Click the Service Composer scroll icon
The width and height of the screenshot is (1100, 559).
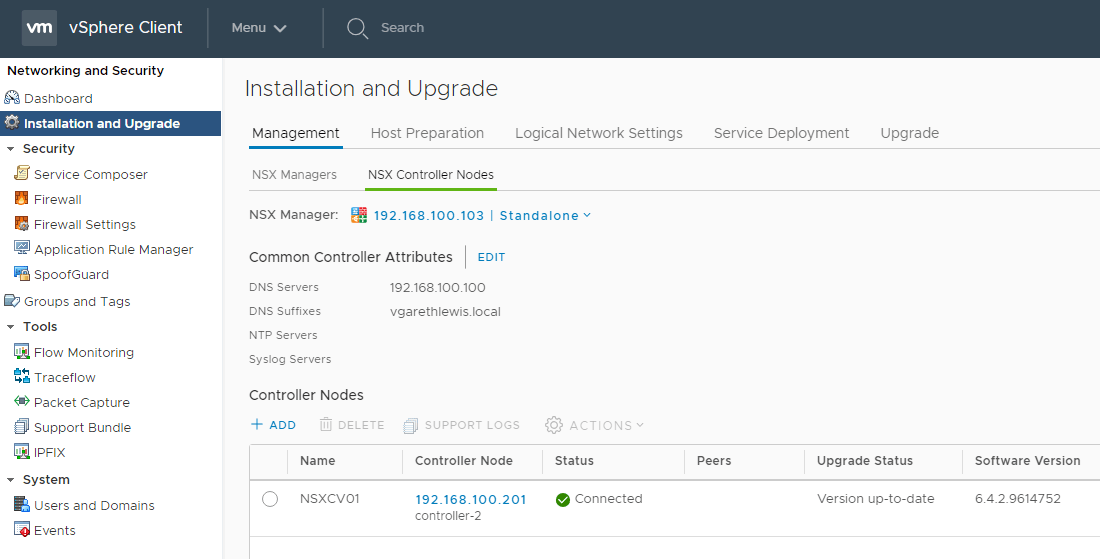(22, 173)
